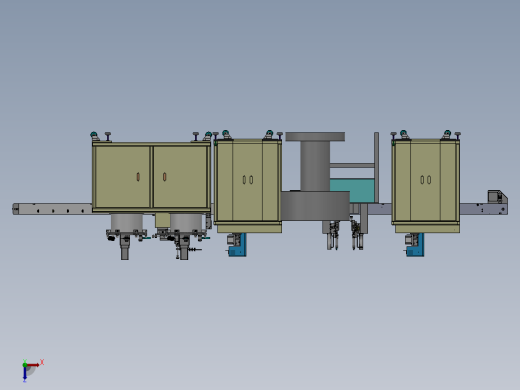Viewport: 520px width, 390px height.
Task: Click the red X axis arrow on triad
Action: pyautogui.click(x=33, y=365)
